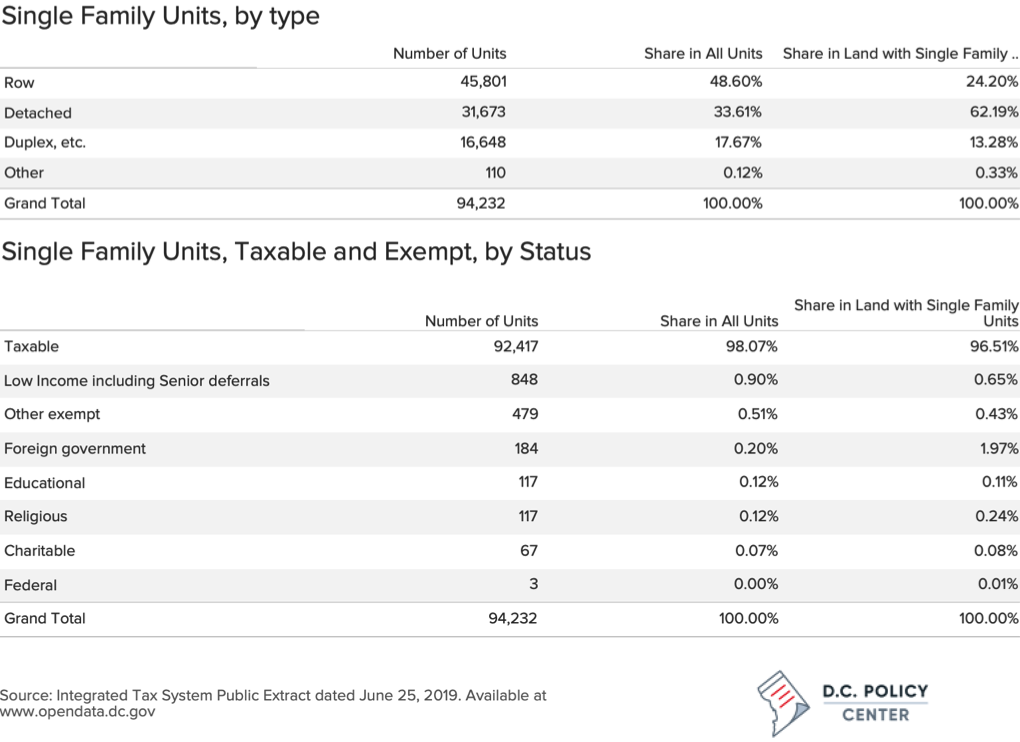
Task: Click the 'Single Family Units, by type' title
Action: click(x=161, y=16)
